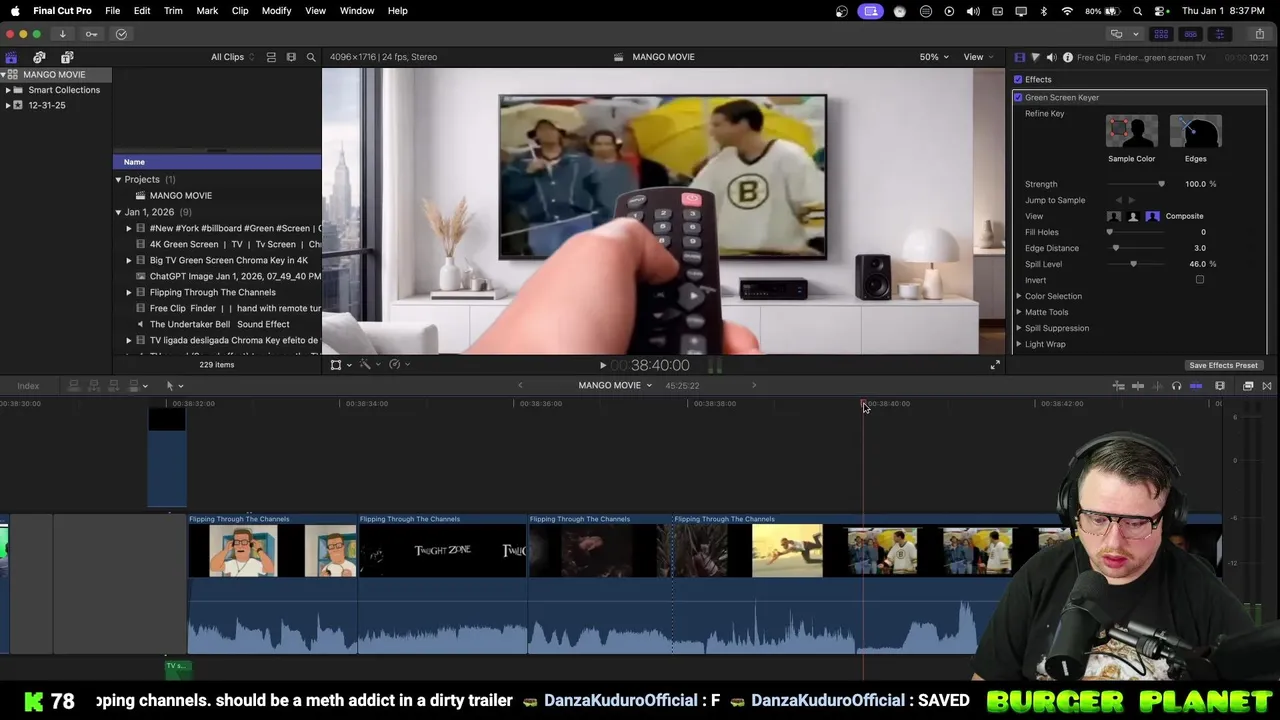The image size is (1280, 720).
Task: Show titles and generators sidebar icon
Action: (x=67, y=57)
